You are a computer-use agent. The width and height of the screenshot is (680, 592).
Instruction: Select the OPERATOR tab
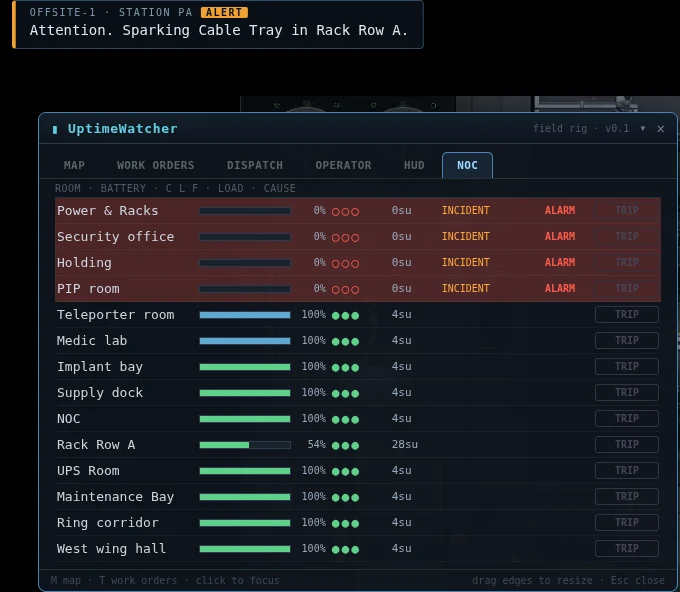343,165
